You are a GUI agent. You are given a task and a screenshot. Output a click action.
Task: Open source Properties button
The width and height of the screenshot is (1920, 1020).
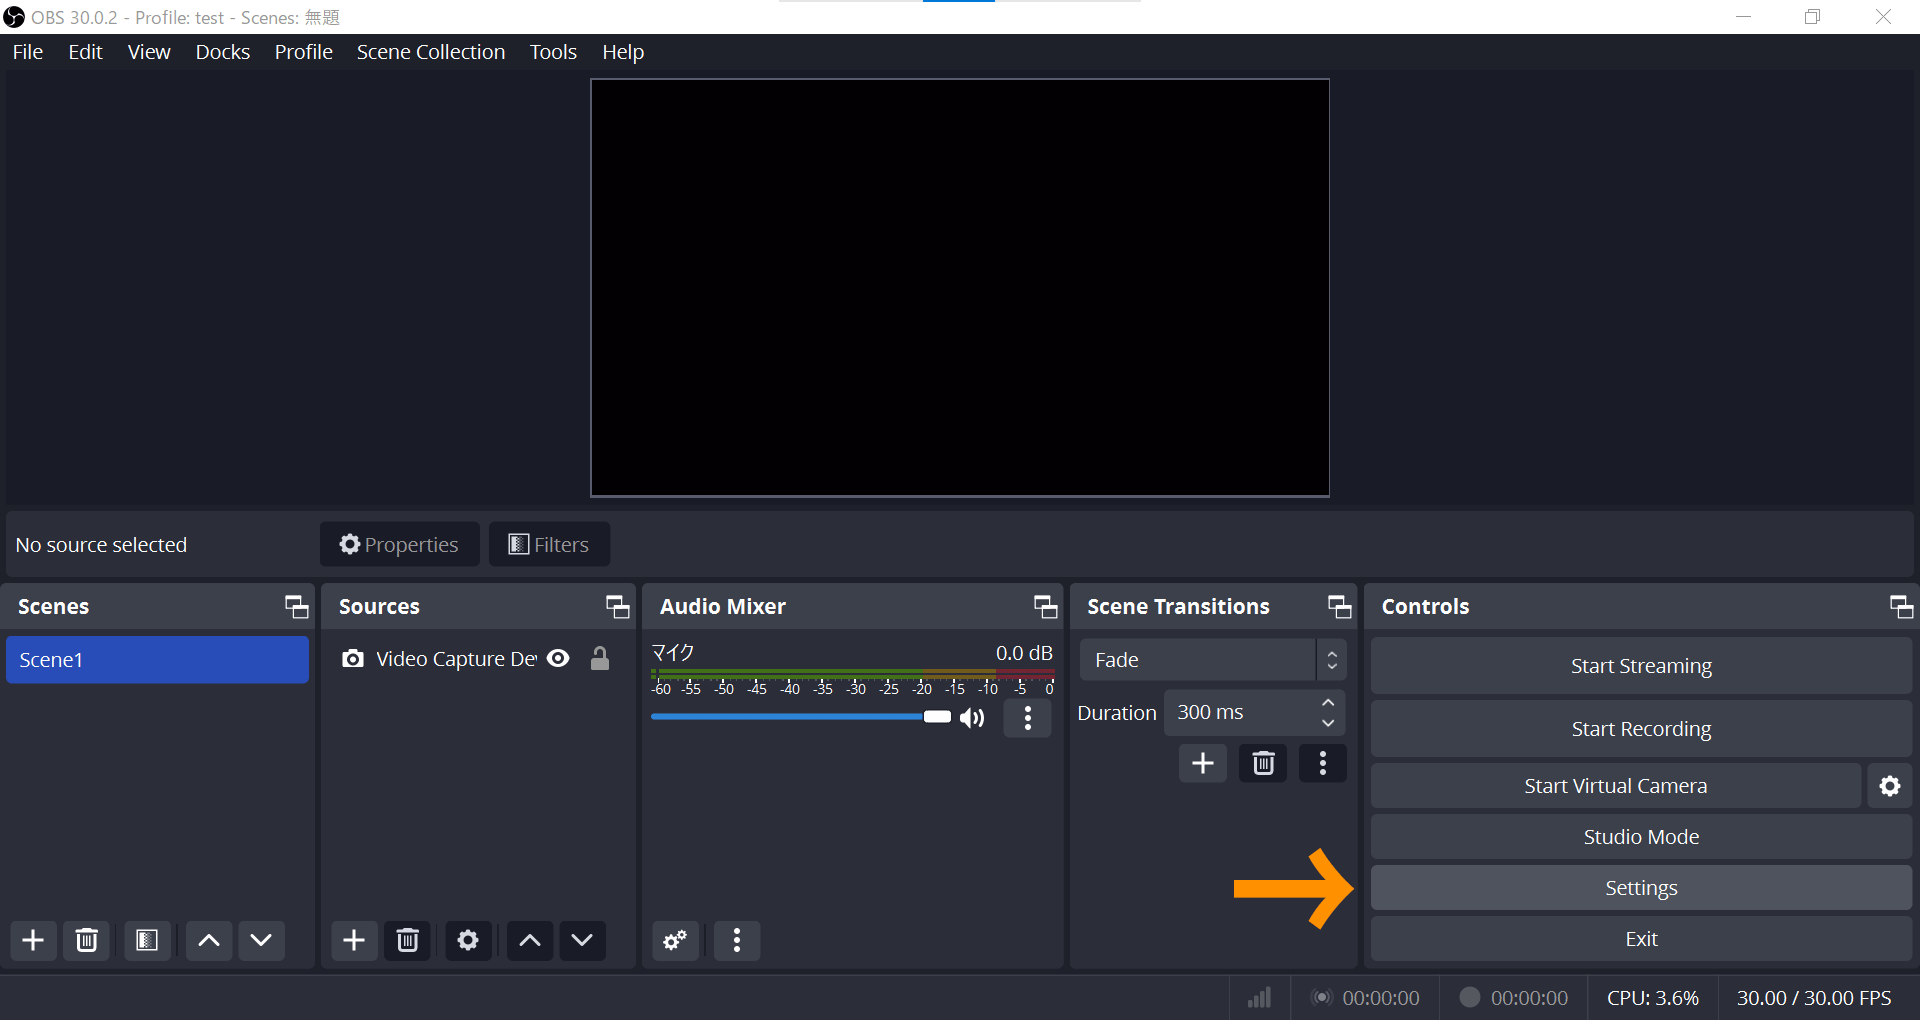[x=399, y=544]
